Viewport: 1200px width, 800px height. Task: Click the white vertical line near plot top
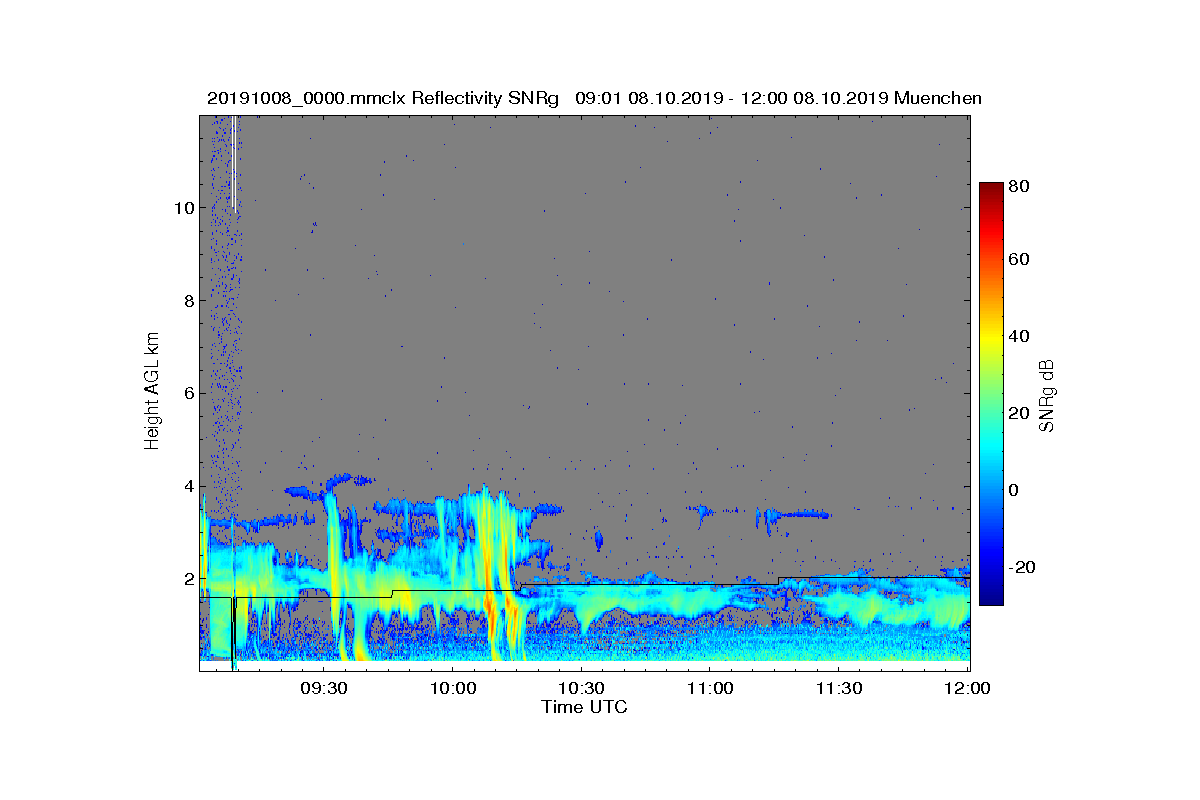pyautogui.click(x=233, y=162)
